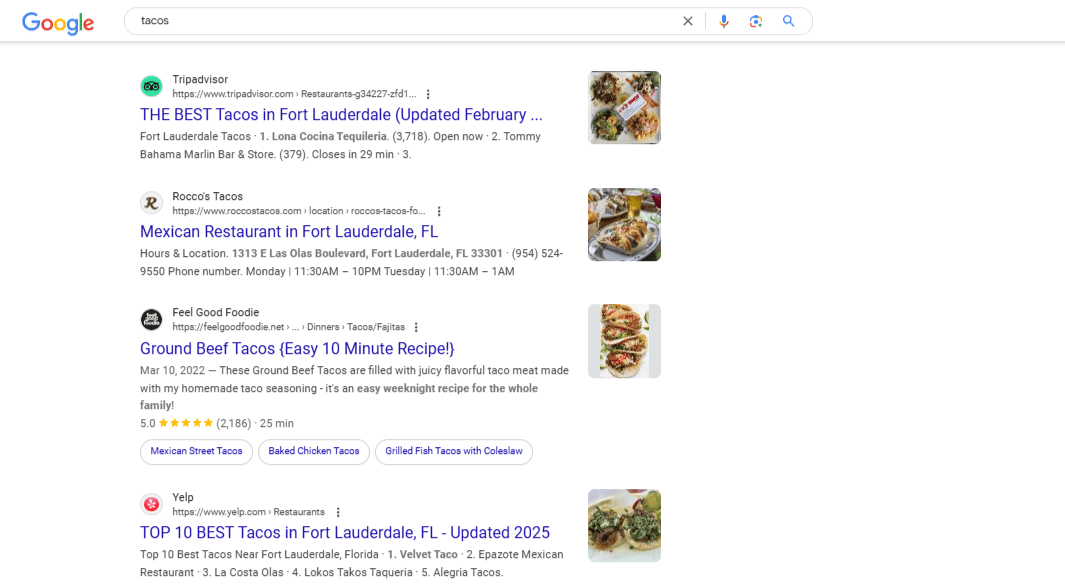Click the Yelp favicon

coord(151,504)
